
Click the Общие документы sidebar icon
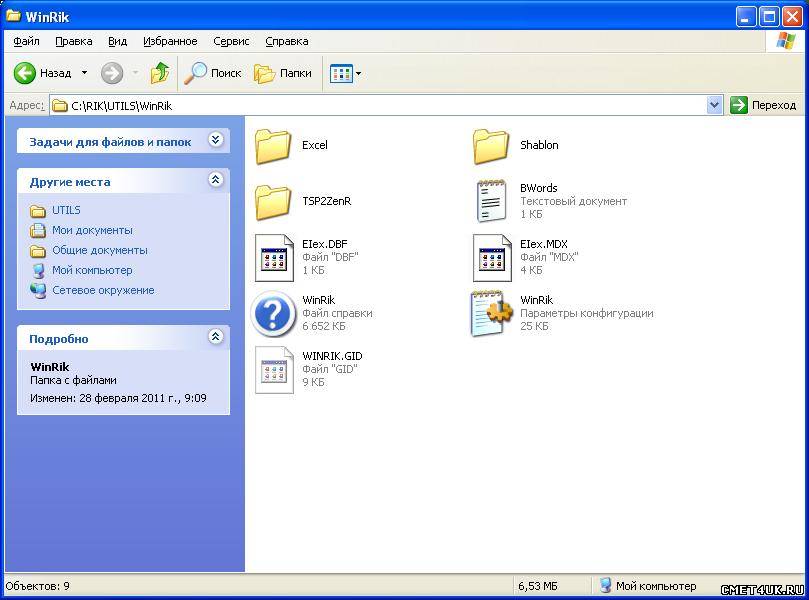pos(38,251)
